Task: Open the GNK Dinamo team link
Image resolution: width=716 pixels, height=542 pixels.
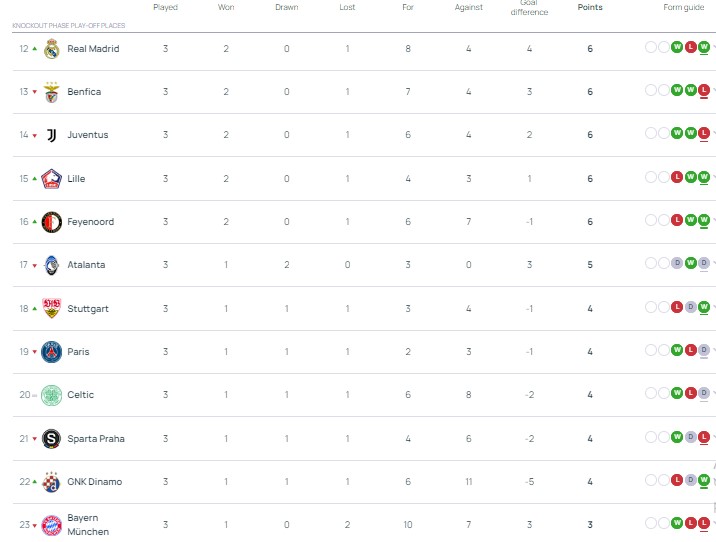Action: click(94, 482)
